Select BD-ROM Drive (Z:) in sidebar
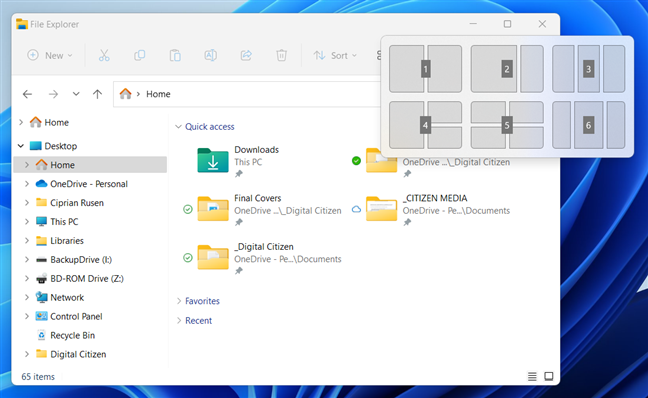The height and width of the screenshot is (398, 648). click(86, 279)
